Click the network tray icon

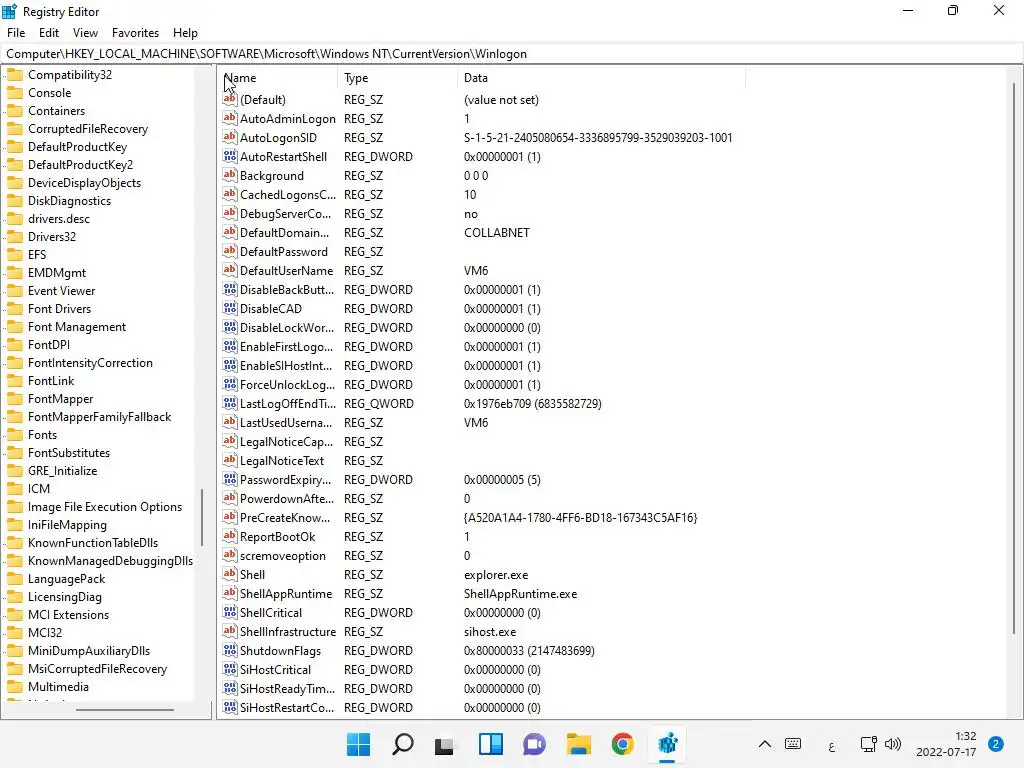coord(868,744)
